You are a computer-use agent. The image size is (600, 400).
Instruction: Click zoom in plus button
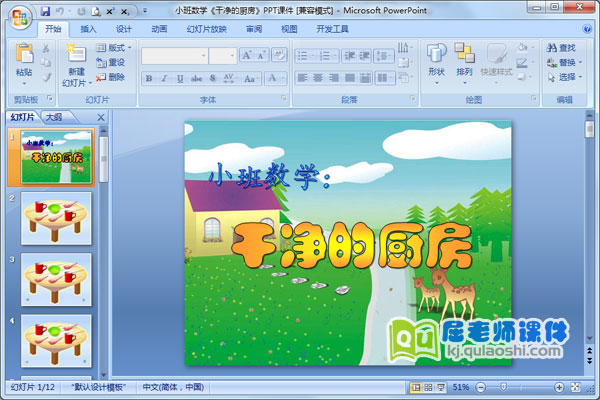click(x=559, y=387)
